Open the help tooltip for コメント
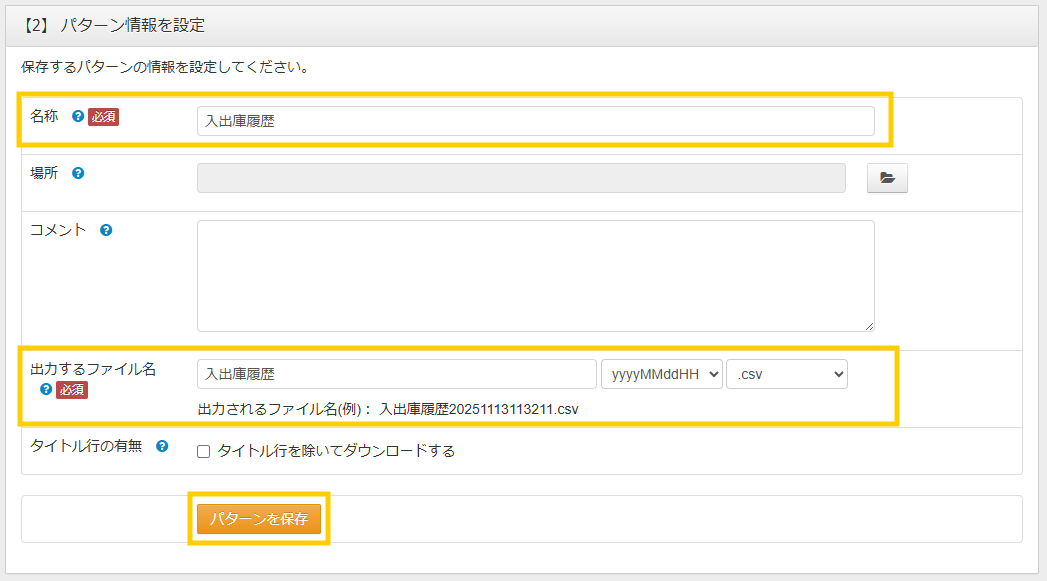1047x581 pixels. click(x=106, y=230)
